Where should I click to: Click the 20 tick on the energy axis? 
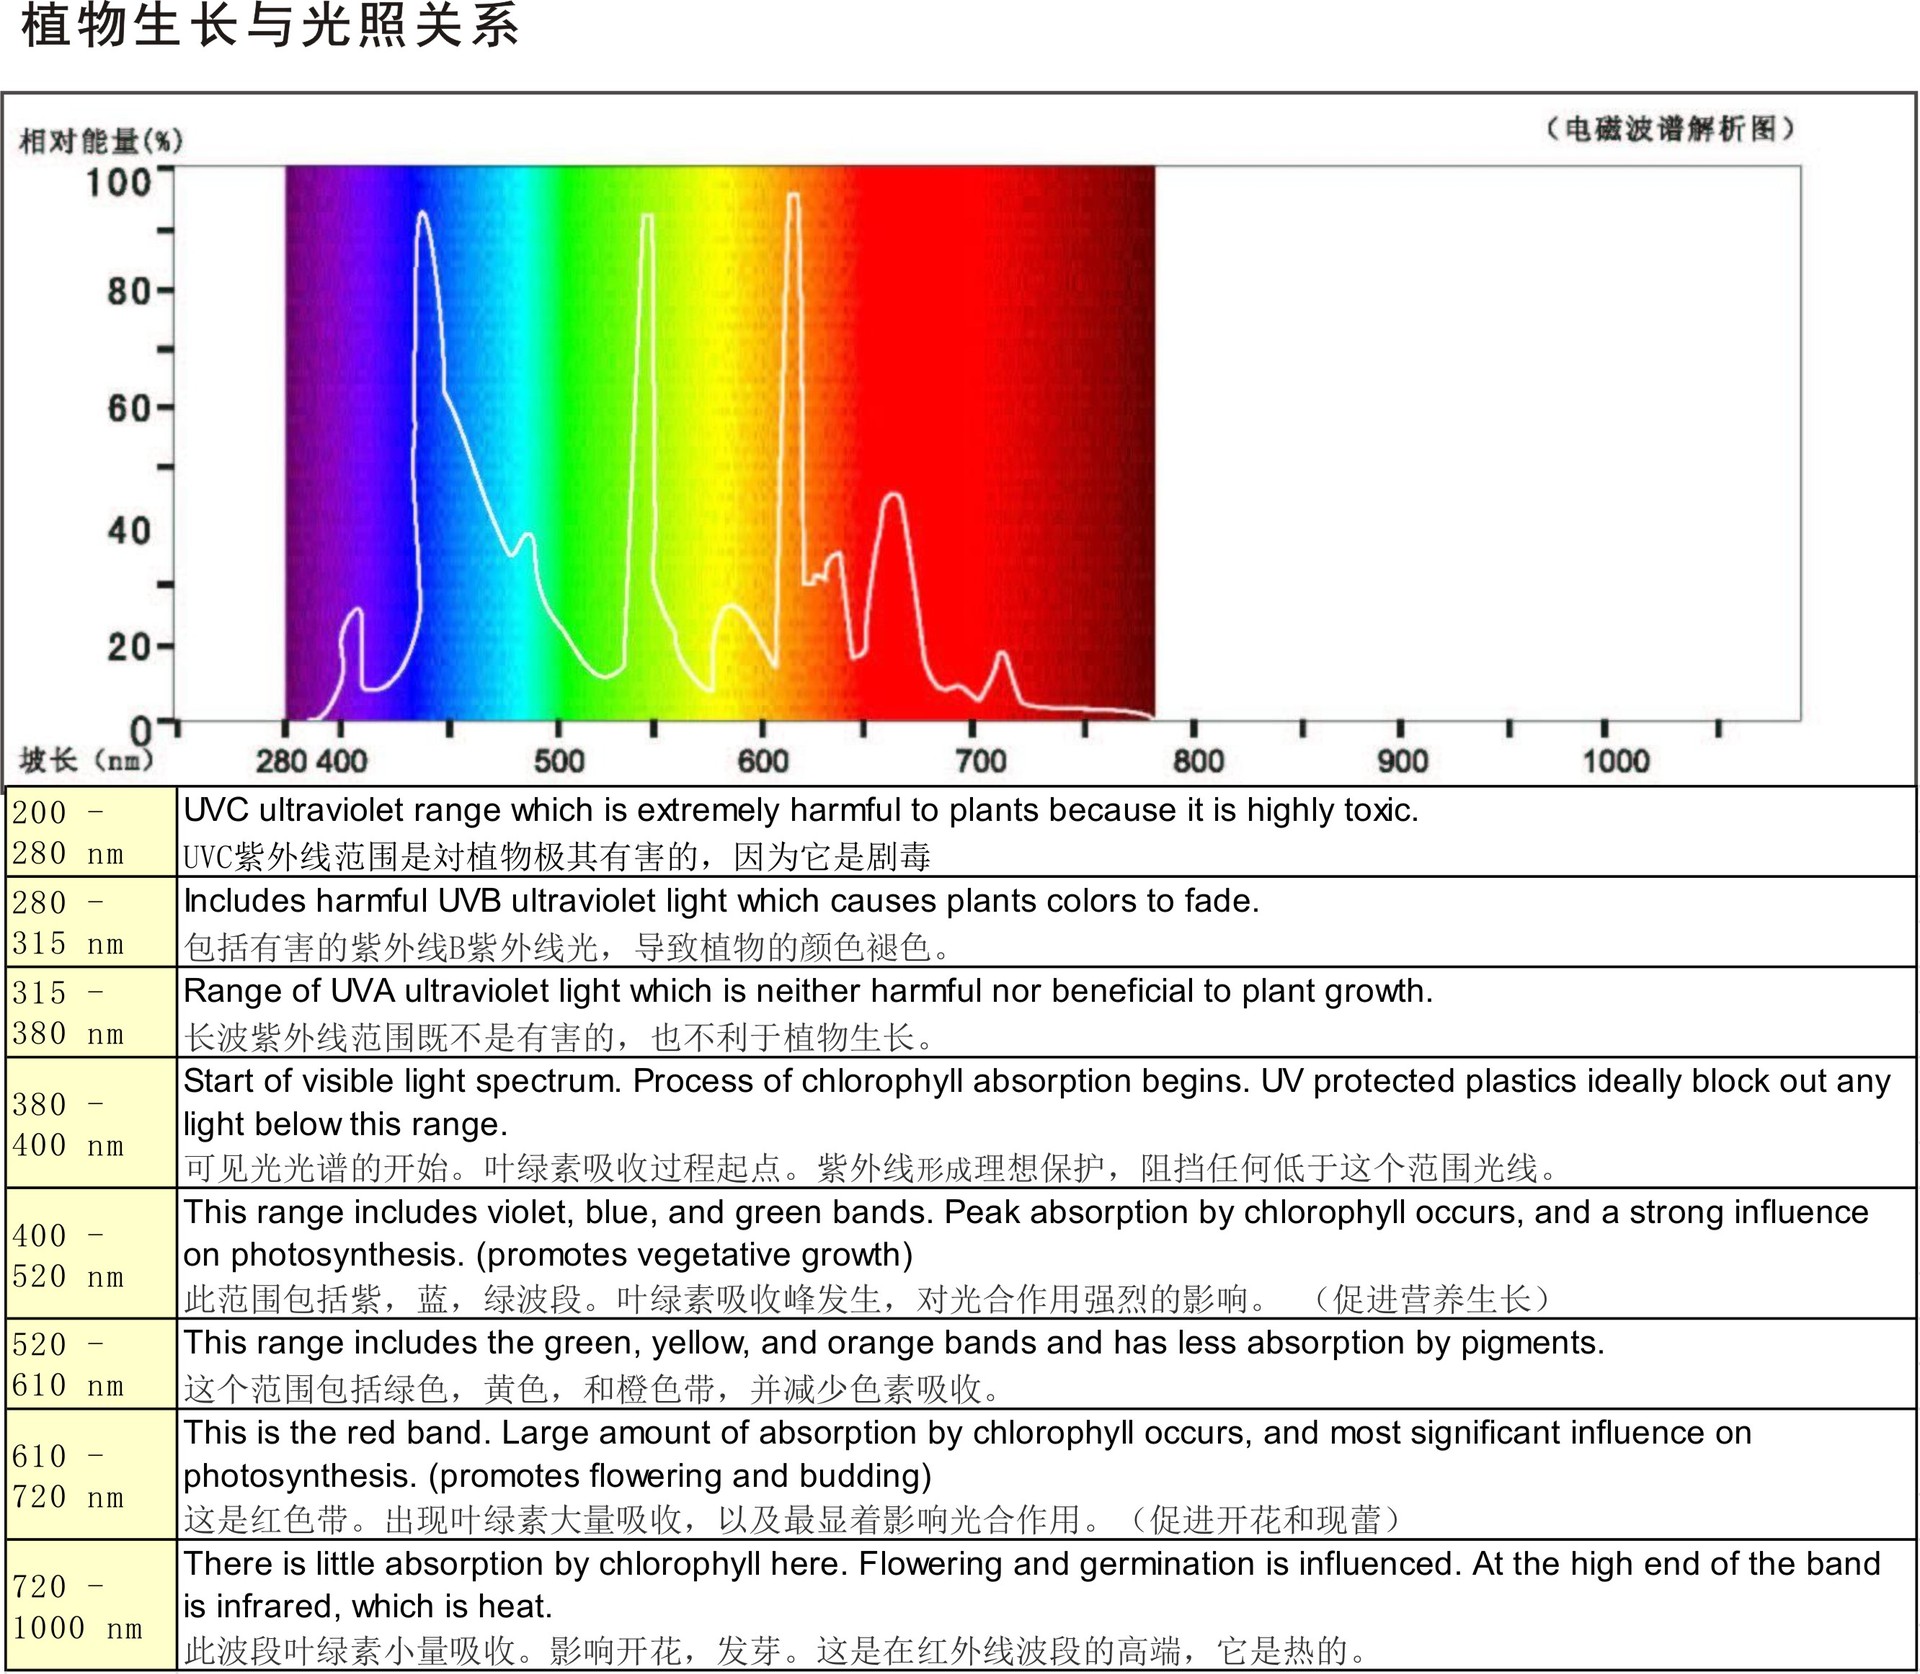pyautogui.click(x=129, y=647)
